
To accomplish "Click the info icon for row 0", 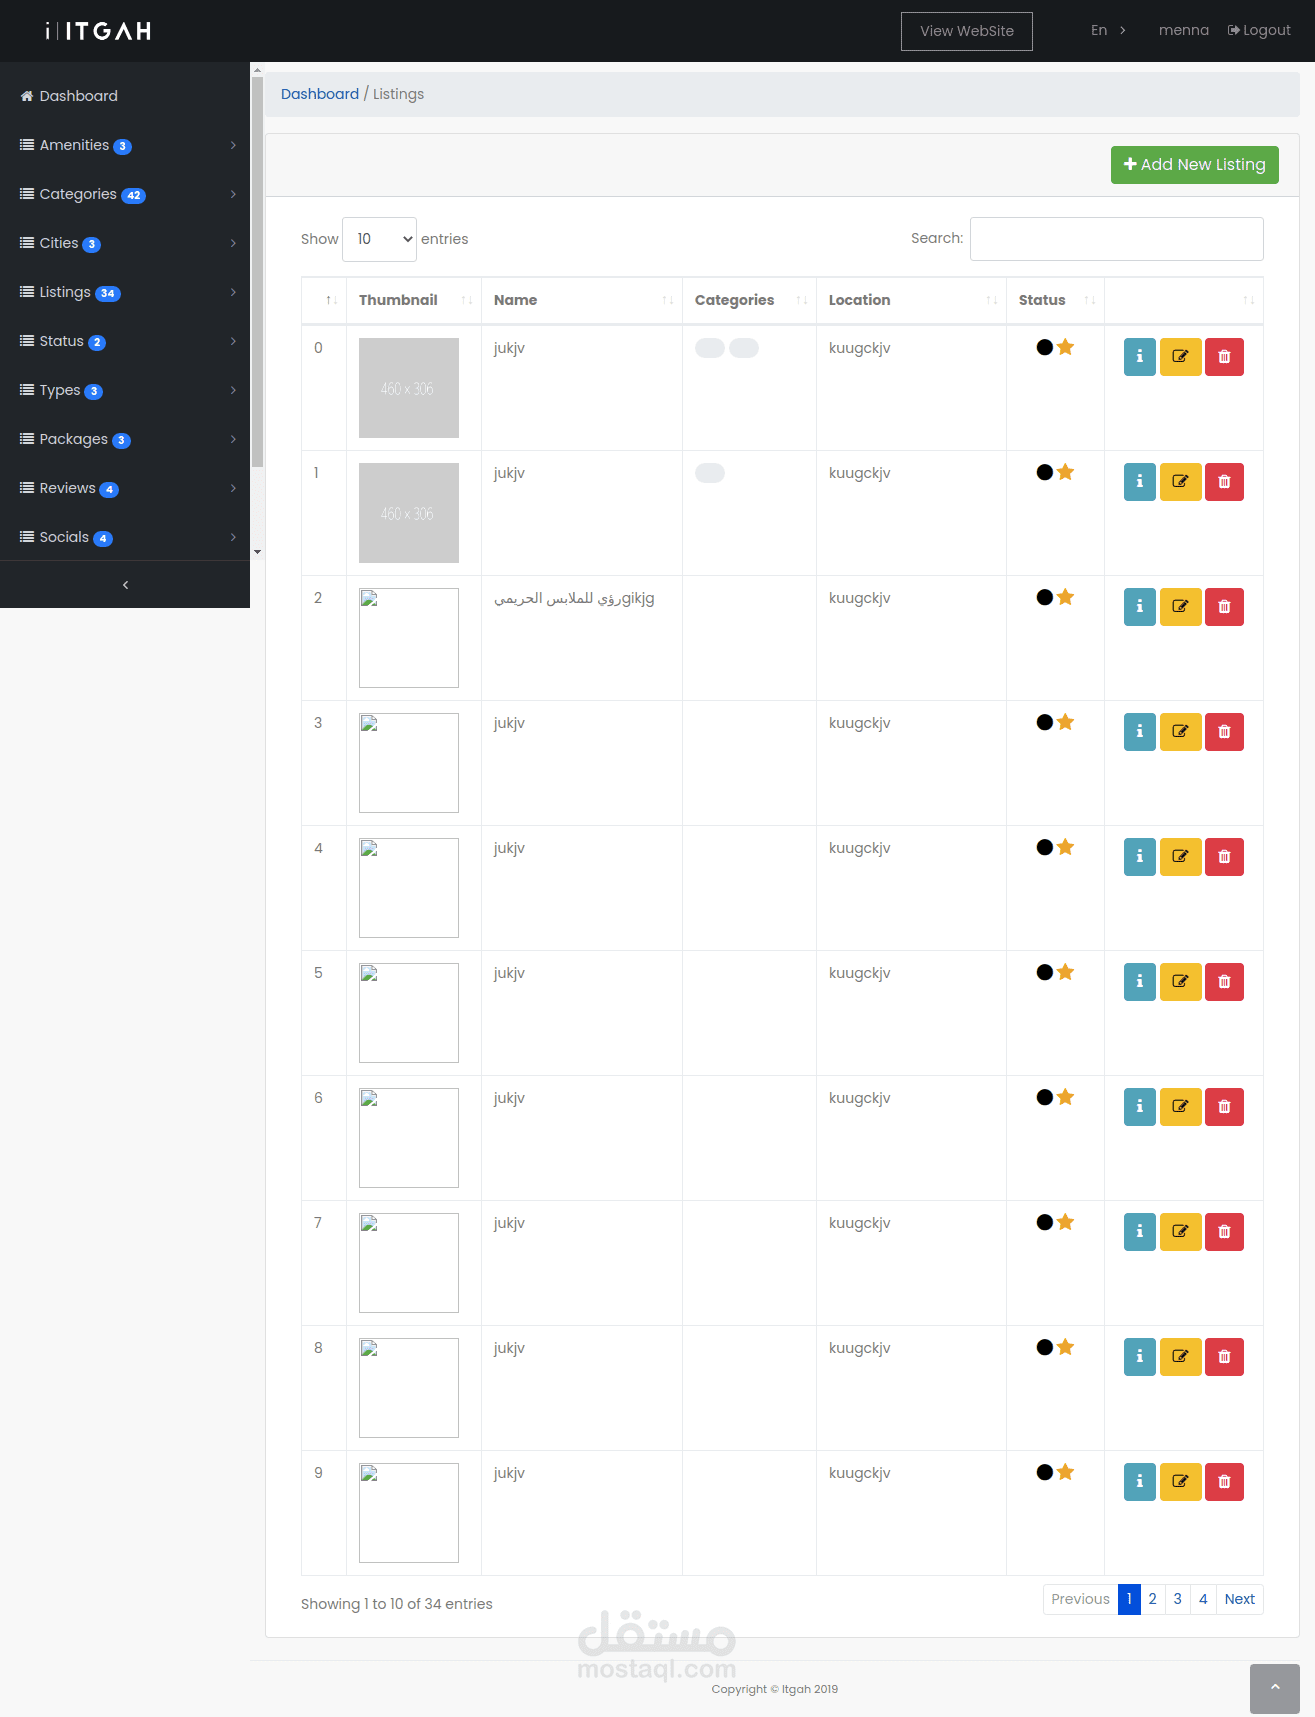I will pos(1139,357).
